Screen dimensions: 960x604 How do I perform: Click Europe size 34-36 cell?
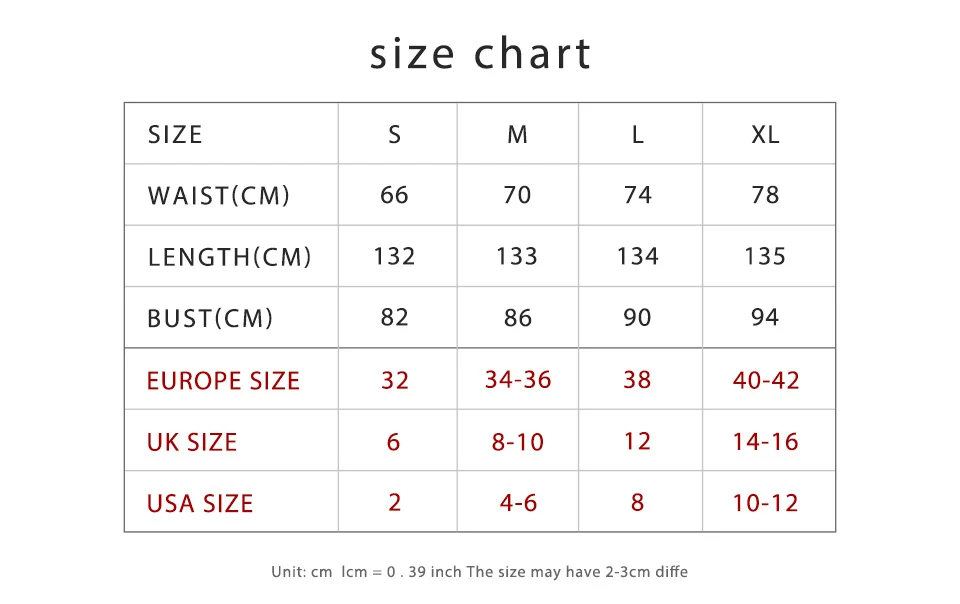click(518, 379)
